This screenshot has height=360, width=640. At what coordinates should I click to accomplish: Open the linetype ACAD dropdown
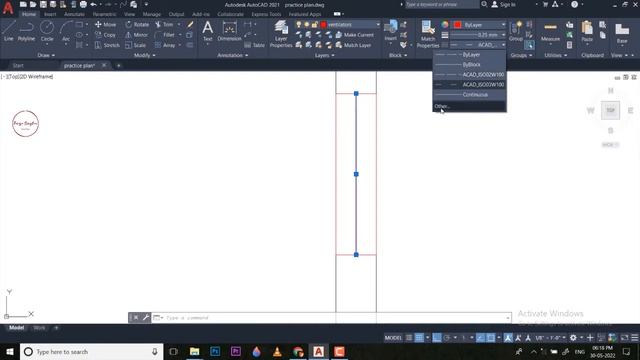(503, 45)
